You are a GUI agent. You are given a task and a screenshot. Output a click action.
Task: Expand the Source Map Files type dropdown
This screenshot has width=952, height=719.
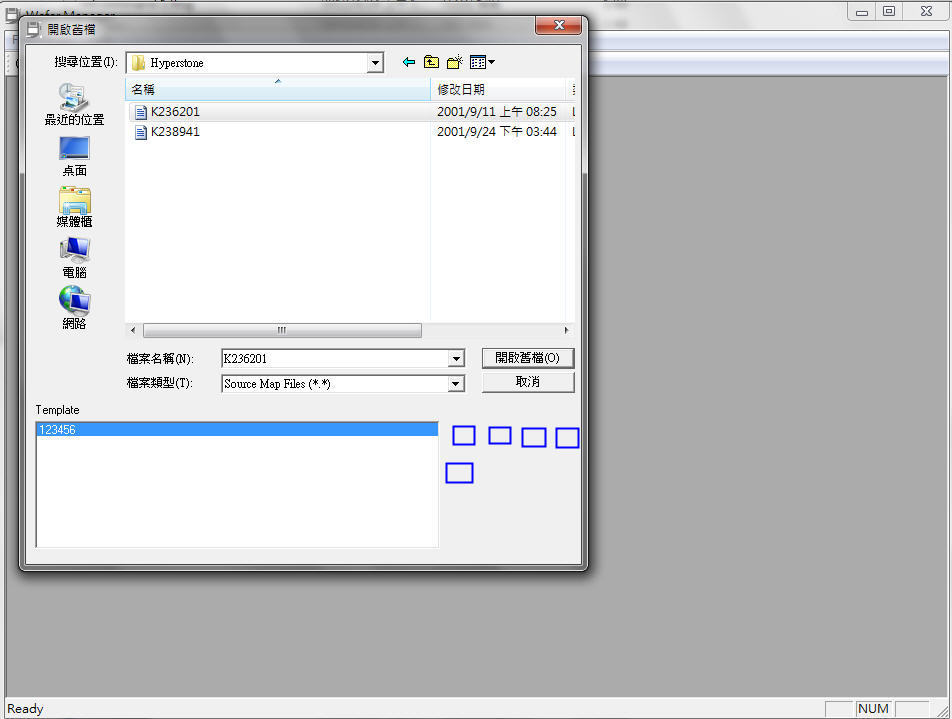point(456,384)
